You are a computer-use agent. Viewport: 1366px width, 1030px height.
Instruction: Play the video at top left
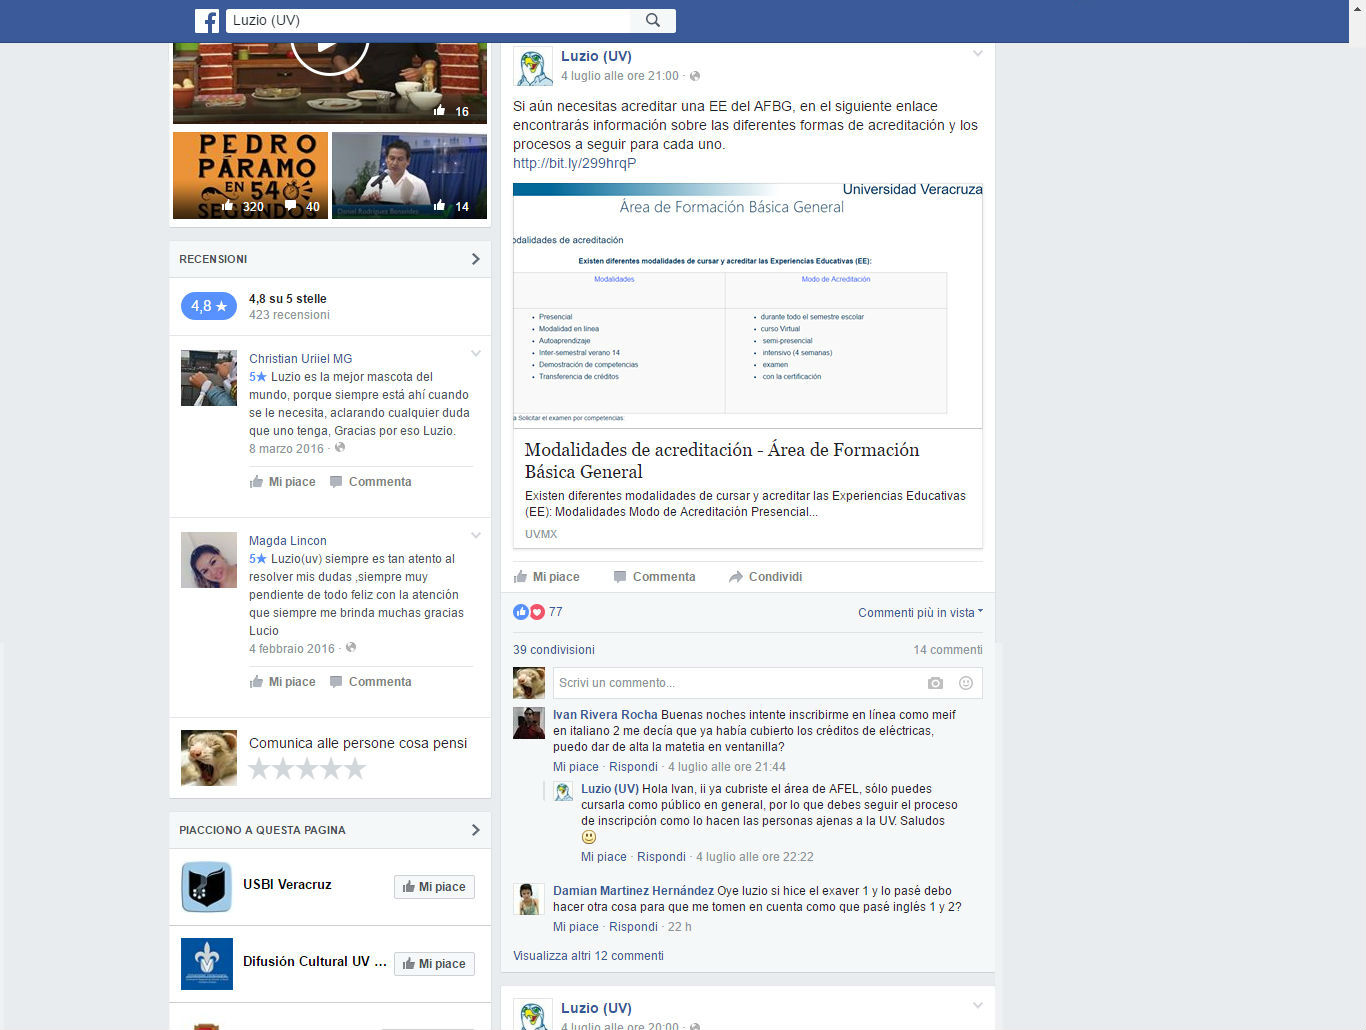pyautogui.click(x=330, y=44)
